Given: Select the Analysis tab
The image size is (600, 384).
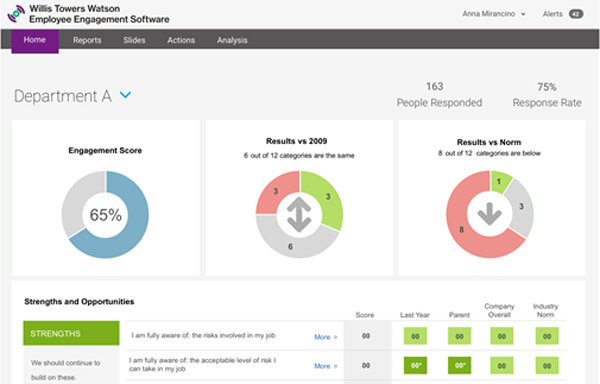Looking at the screenshot, I should (x=232, y=40).
